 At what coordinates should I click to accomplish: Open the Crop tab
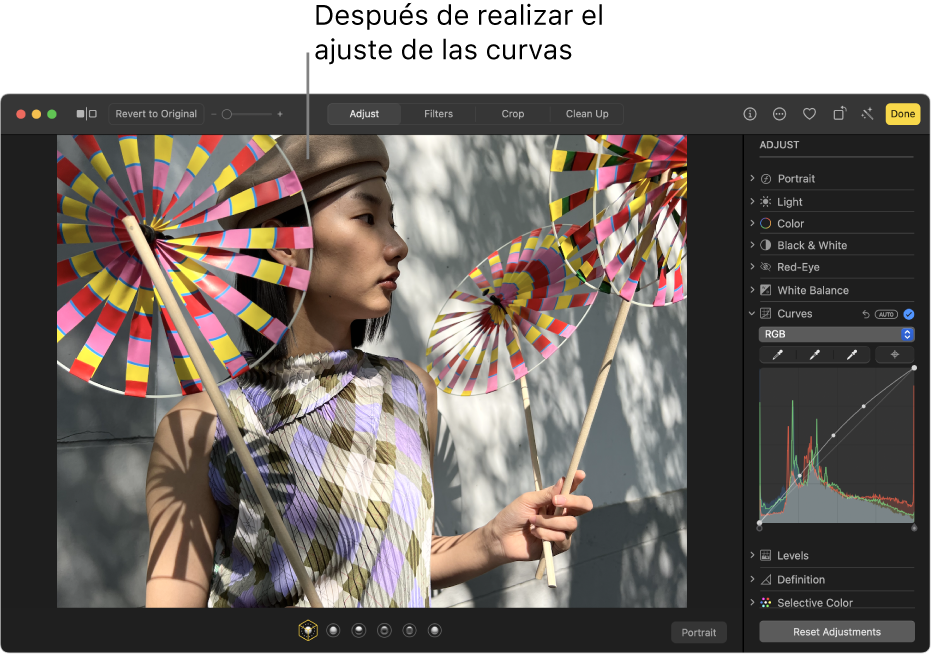click(x=513, y=114)
